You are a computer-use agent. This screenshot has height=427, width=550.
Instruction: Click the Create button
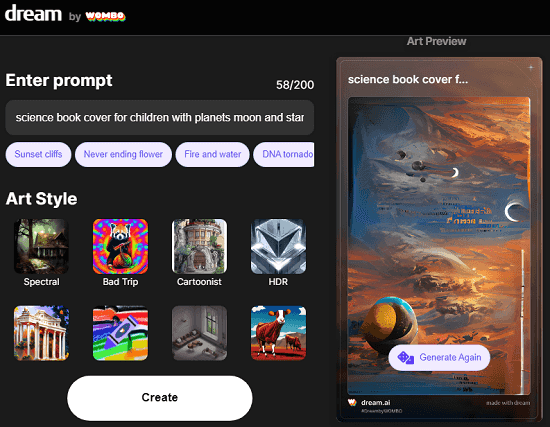tap(160, 398)
